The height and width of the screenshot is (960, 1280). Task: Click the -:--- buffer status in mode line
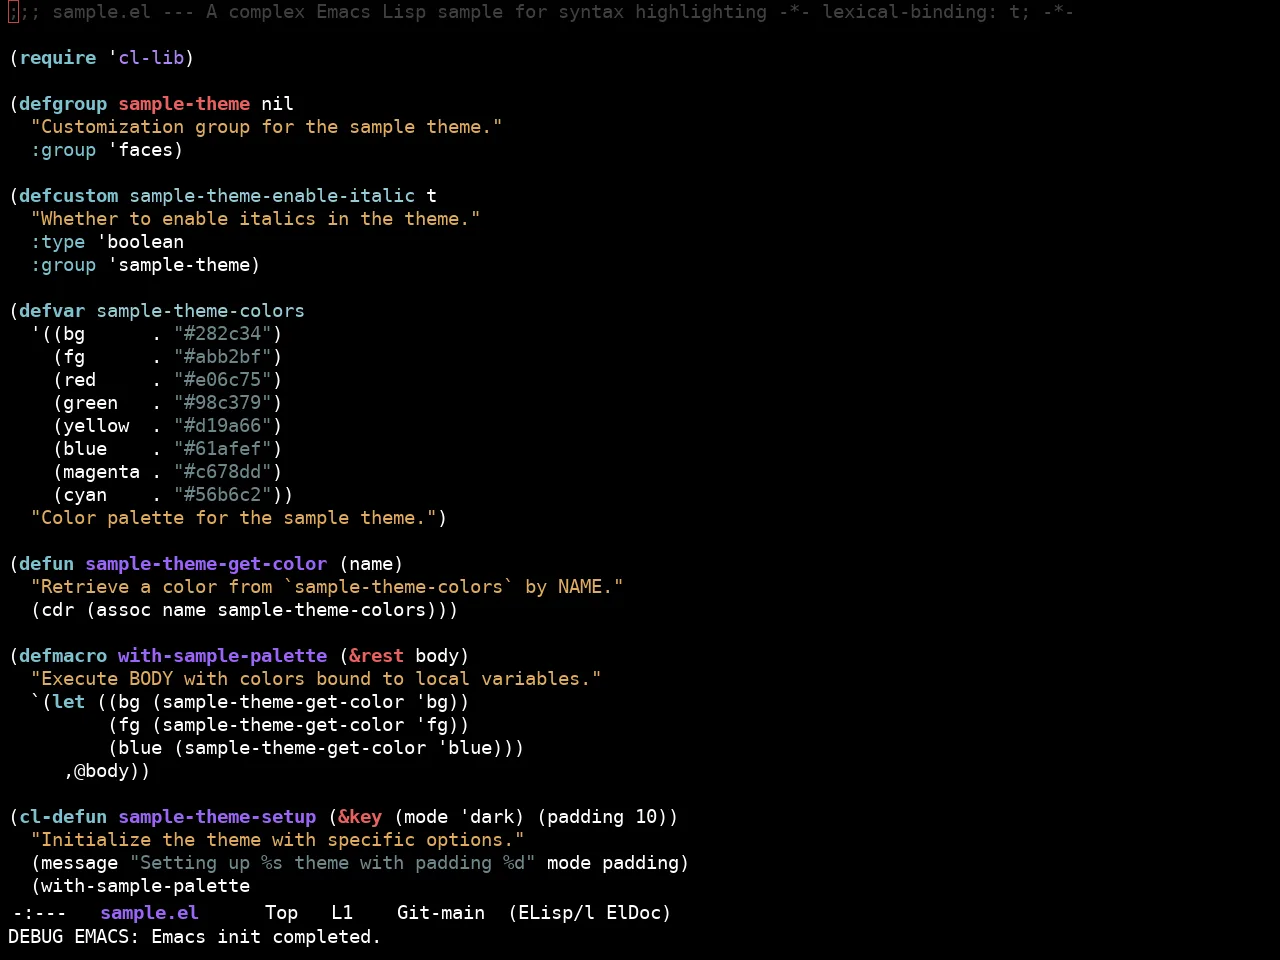coord(39,913)
